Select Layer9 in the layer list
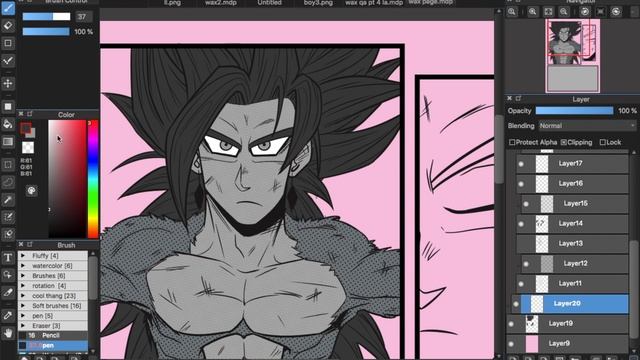640x360 pixels. [x=567, y=344]
